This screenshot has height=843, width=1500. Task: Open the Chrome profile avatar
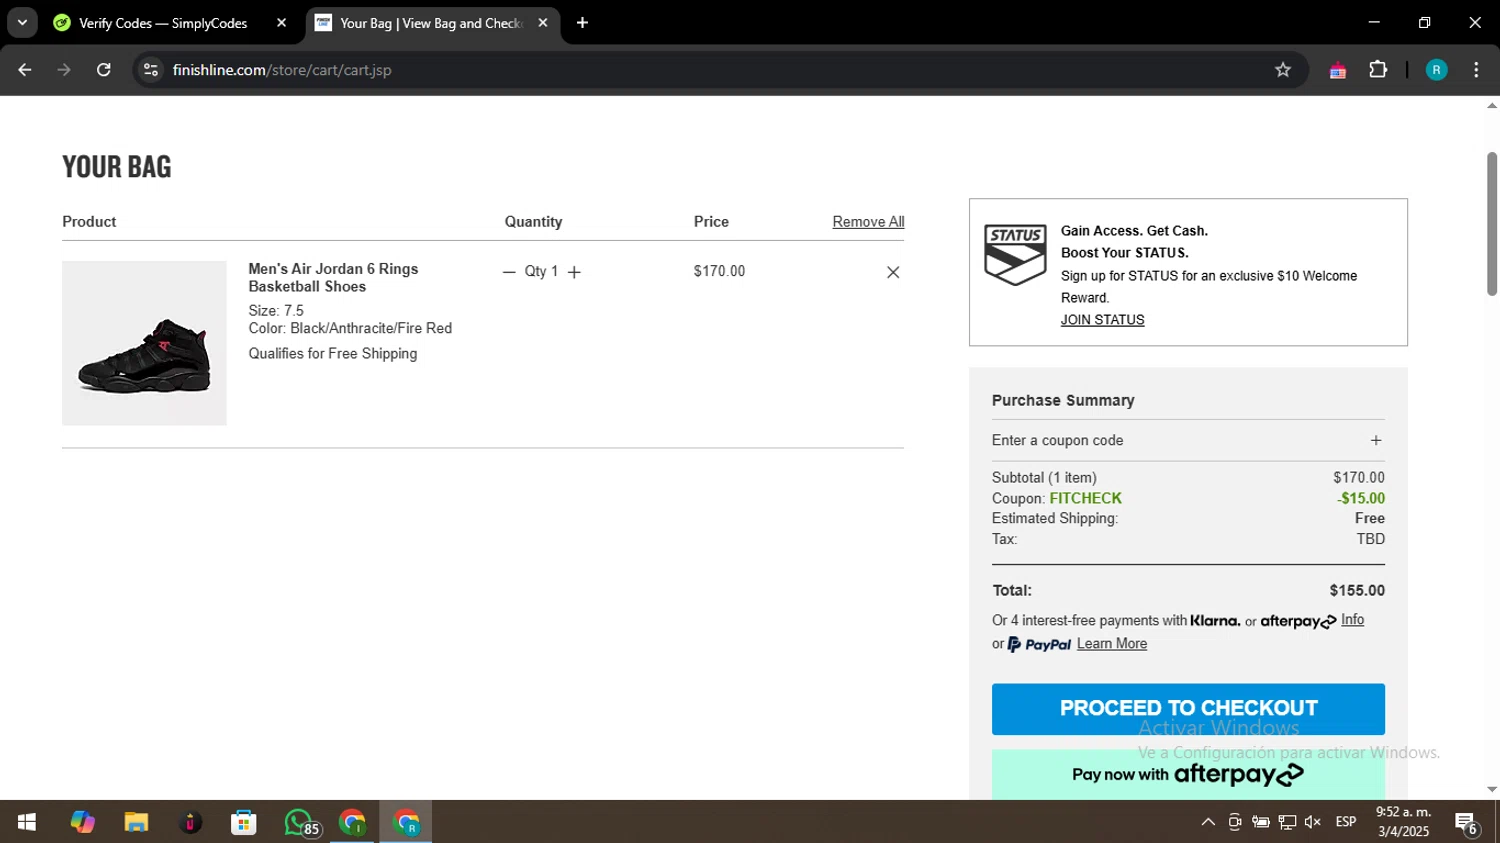[x=1436, y=70]
